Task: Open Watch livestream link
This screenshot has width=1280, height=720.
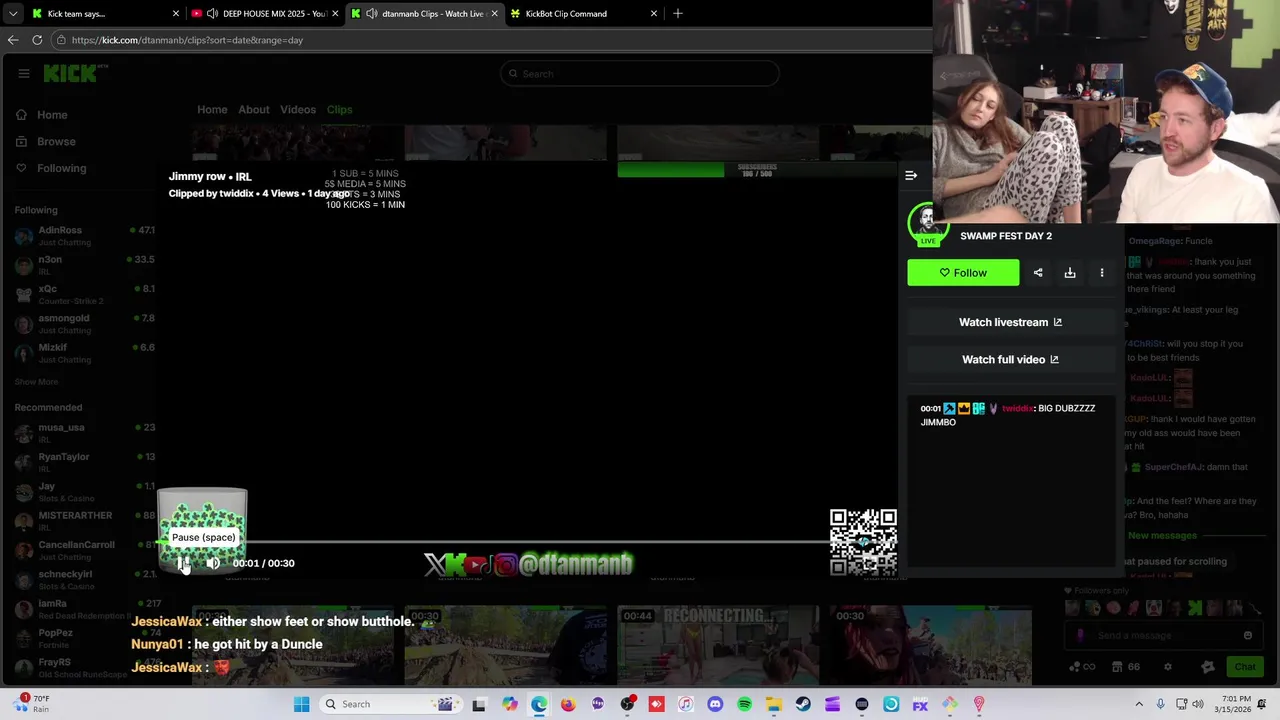Action: click(x=1010, y=322)
